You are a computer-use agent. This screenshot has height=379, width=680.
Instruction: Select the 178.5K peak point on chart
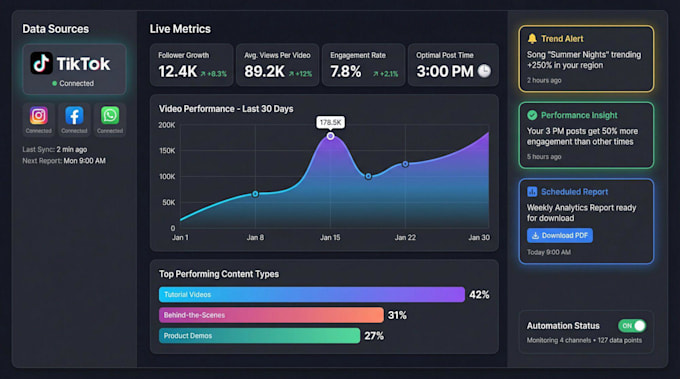click(330, 136)
